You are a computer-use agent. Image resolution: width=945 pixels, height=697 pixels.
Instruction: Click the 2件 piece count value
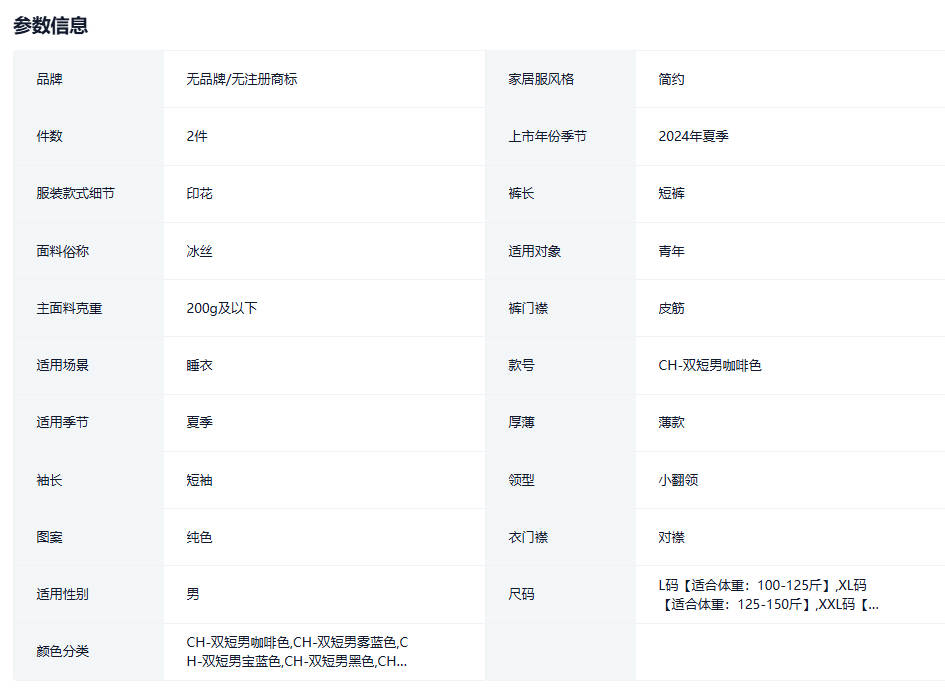pyautogui.click(x=197, y=136)
